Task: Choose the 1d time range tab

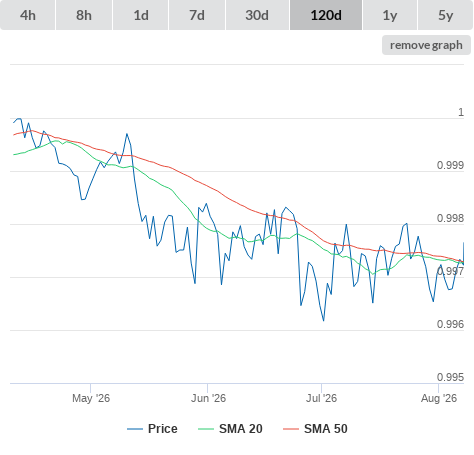Action: (x=141, y=15)
